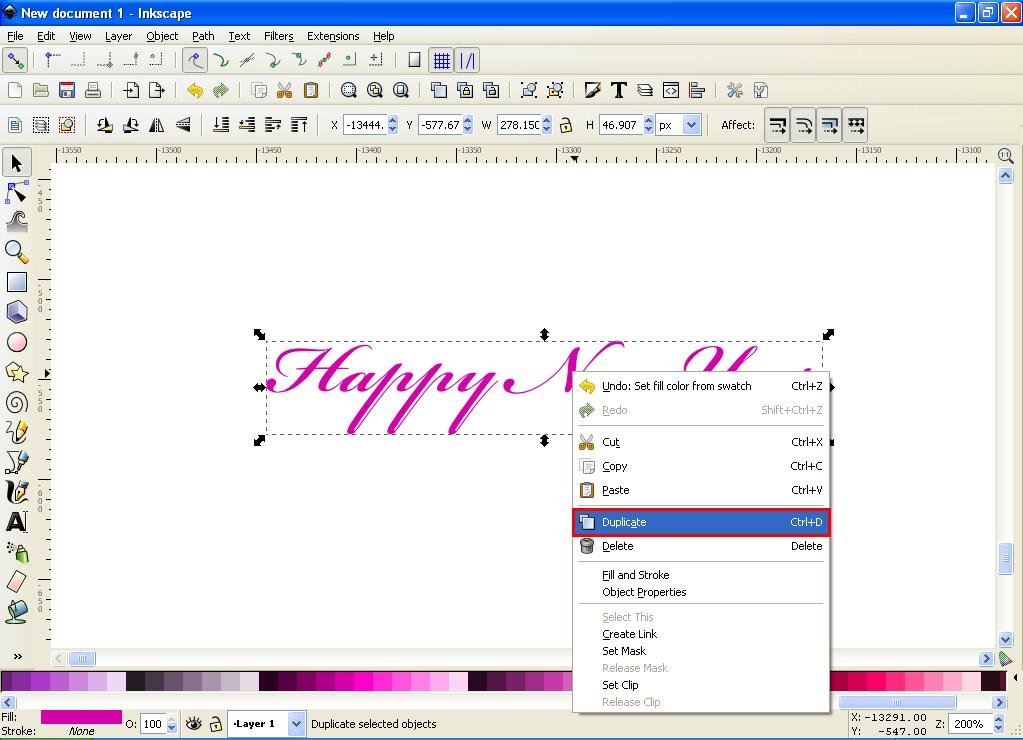
Task: Toggle snap to grids button
Action: (442, 60)
